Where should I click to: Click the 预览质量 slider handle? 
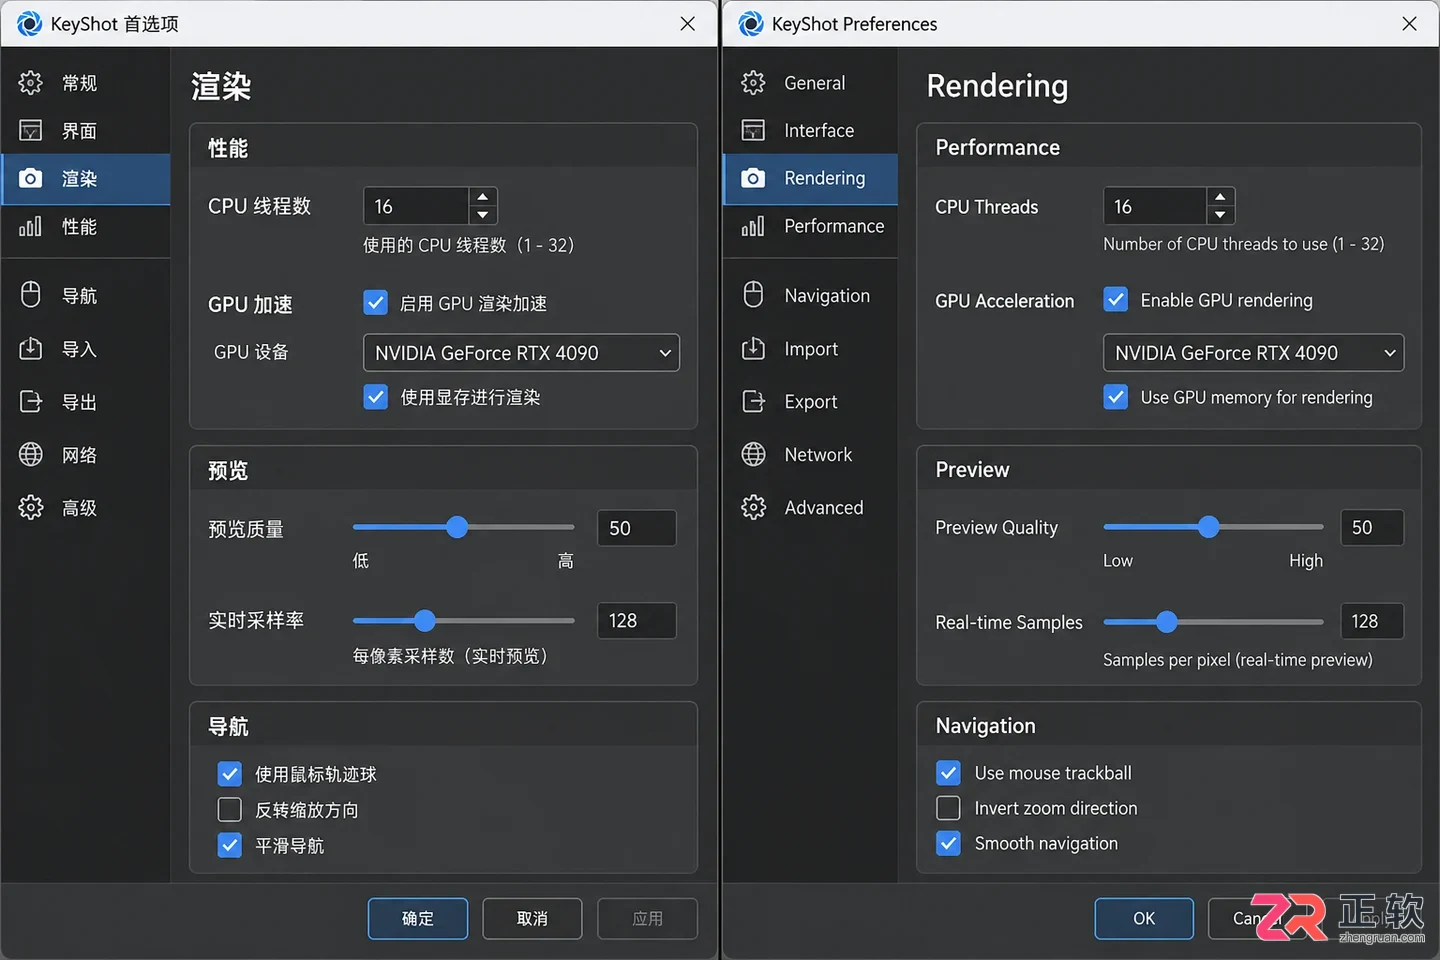pyautogui.click(x=457, y=527)
